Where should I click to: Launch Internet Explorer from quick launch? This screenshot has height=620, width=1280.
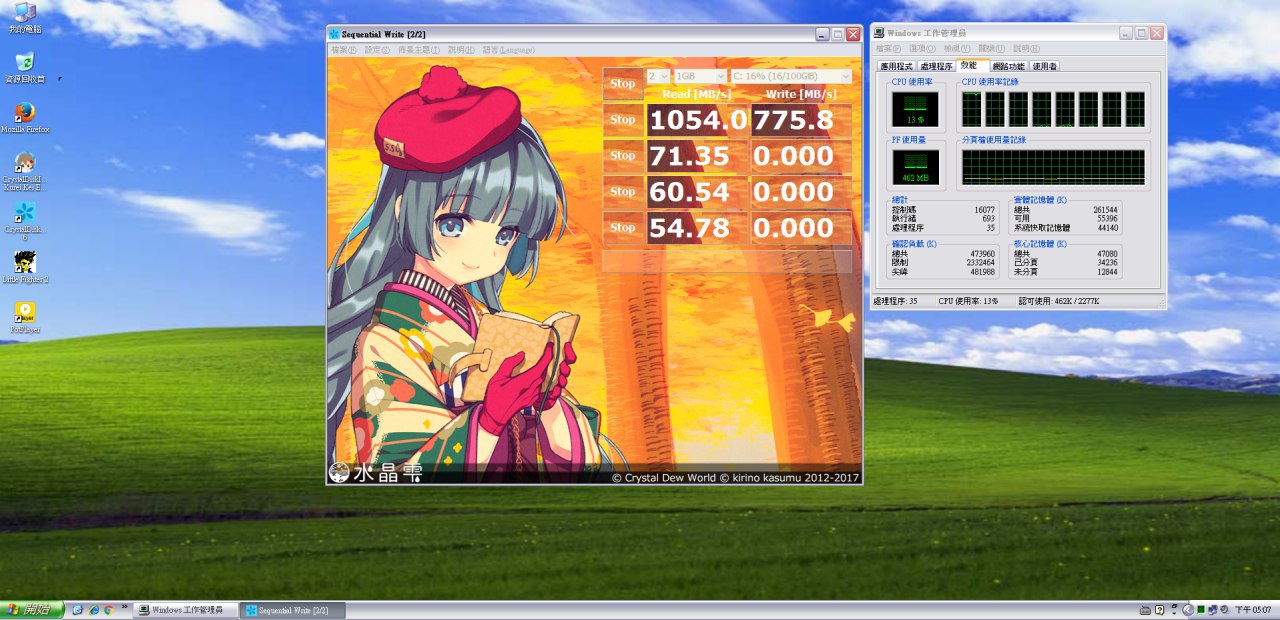click(x=93, y=610)
